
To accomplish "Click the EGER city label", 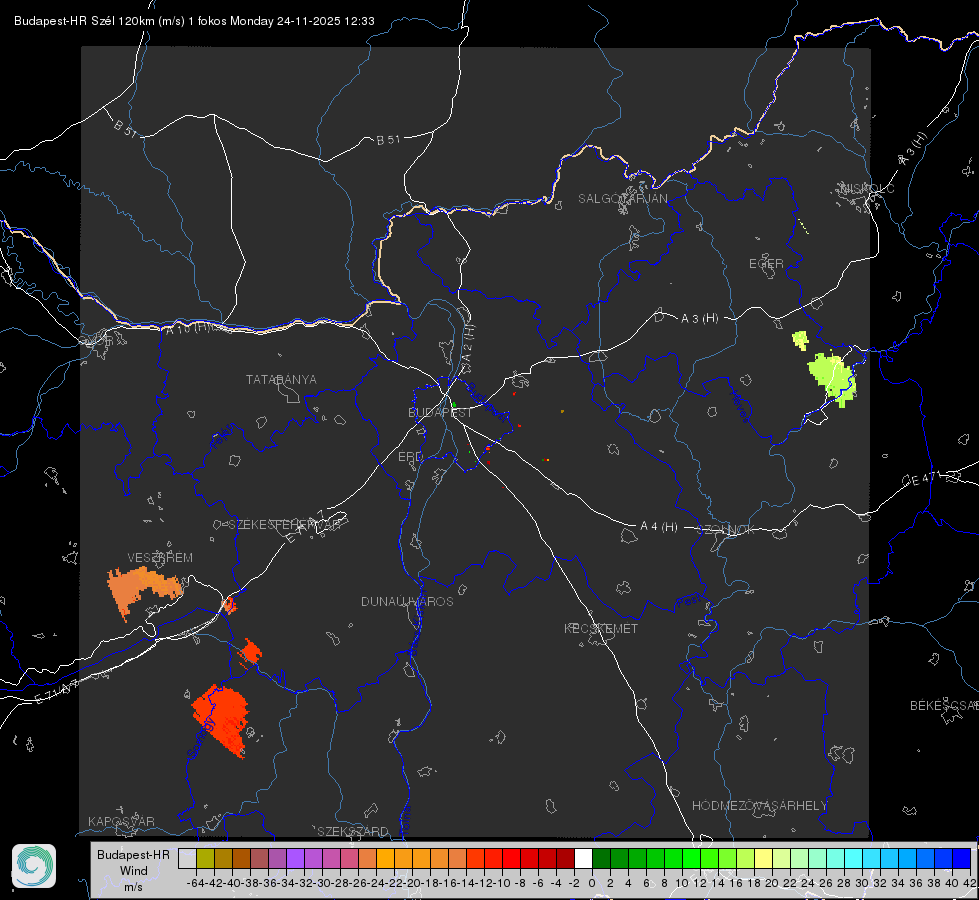I will click(x=766, y=264).
